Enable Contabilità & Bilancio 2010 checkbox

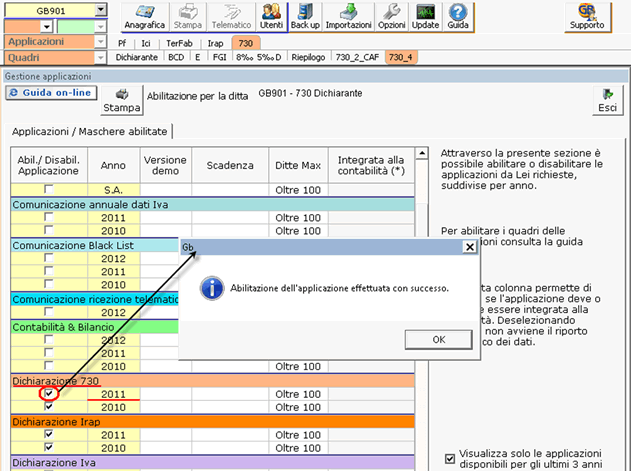click(49, 366)
